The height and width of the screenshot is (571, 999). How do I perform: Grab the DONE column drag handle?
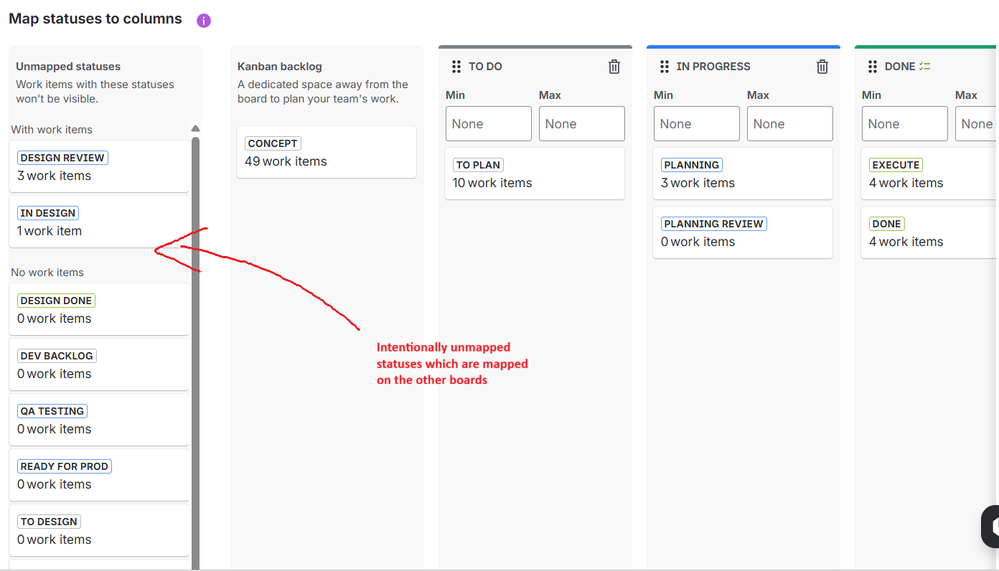(x=873, y=66)
